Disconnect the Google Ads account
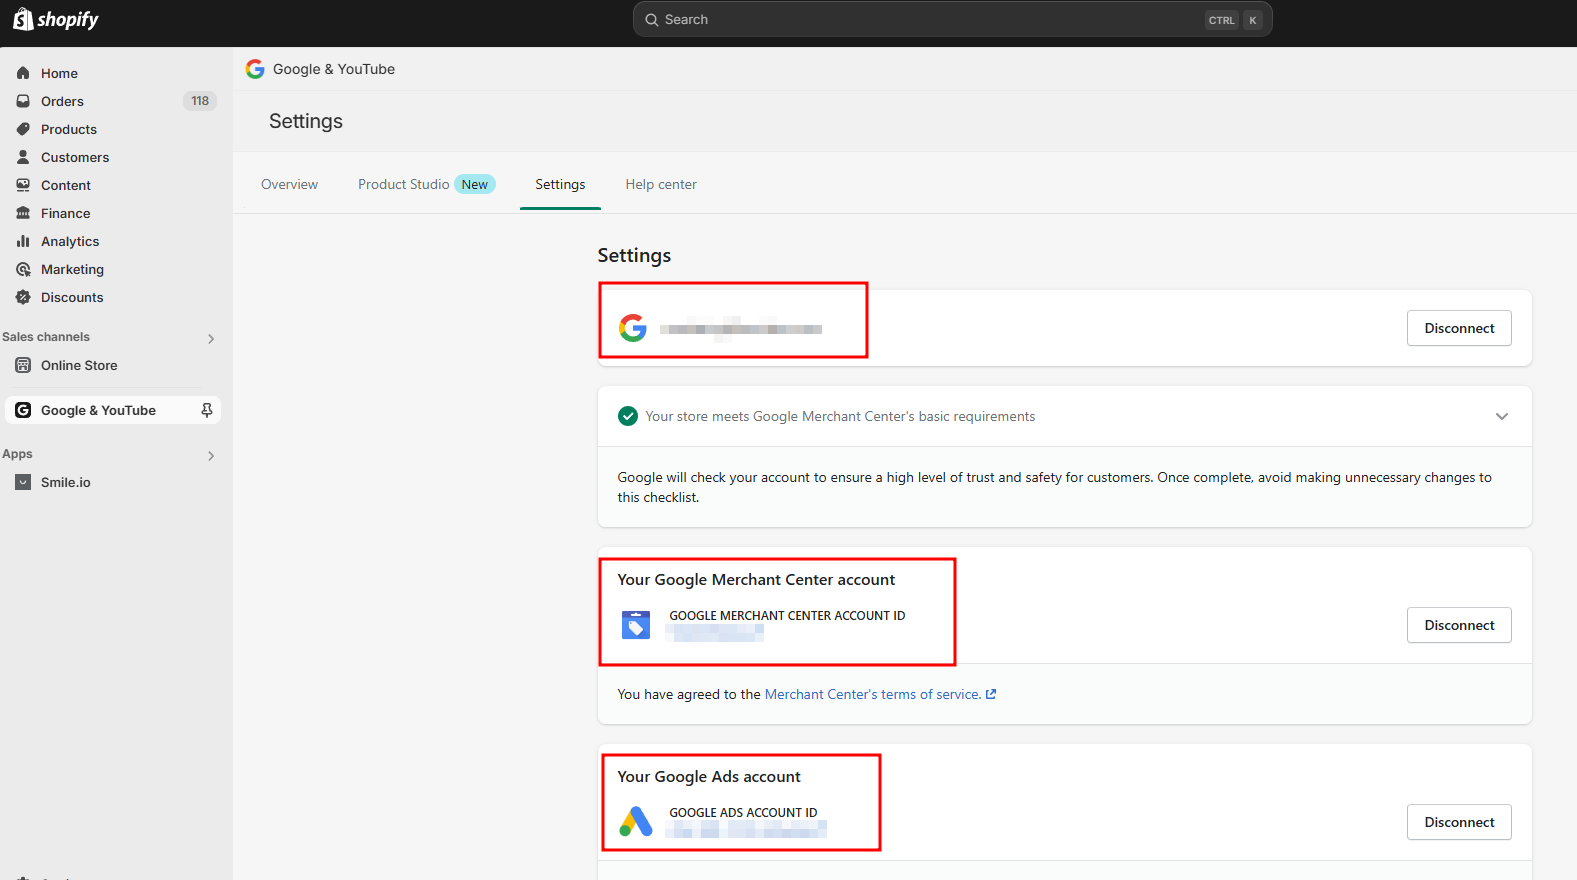1577x880 pixels. [1459, 822]
